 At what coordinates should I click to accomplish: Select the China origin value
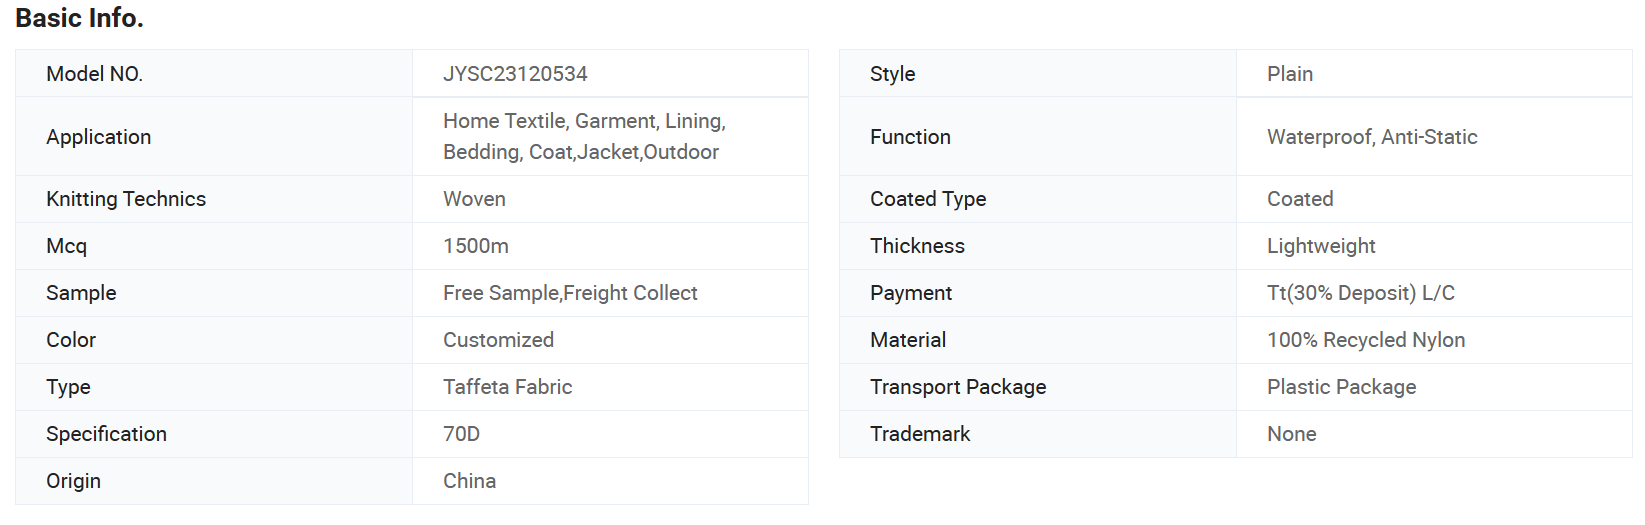coord(469,481)
